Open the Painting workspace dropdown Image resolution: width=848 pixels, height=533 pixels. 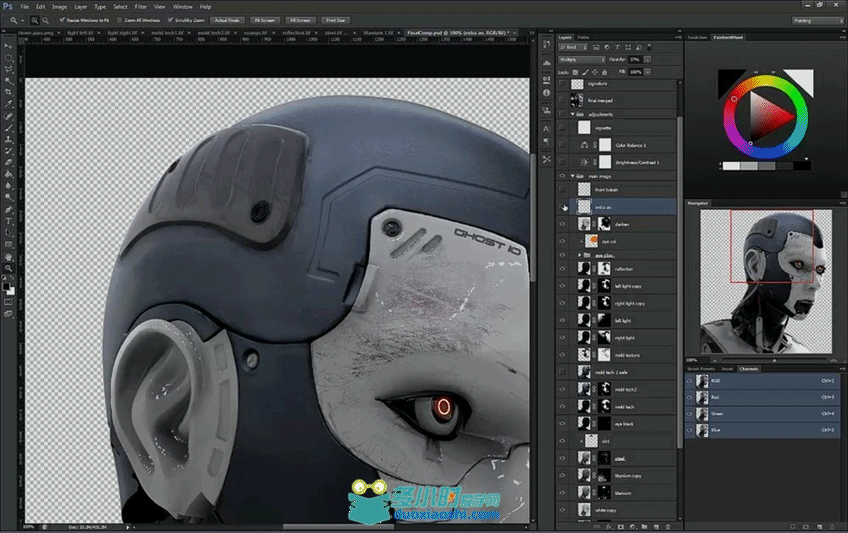(x=818, y=21)
